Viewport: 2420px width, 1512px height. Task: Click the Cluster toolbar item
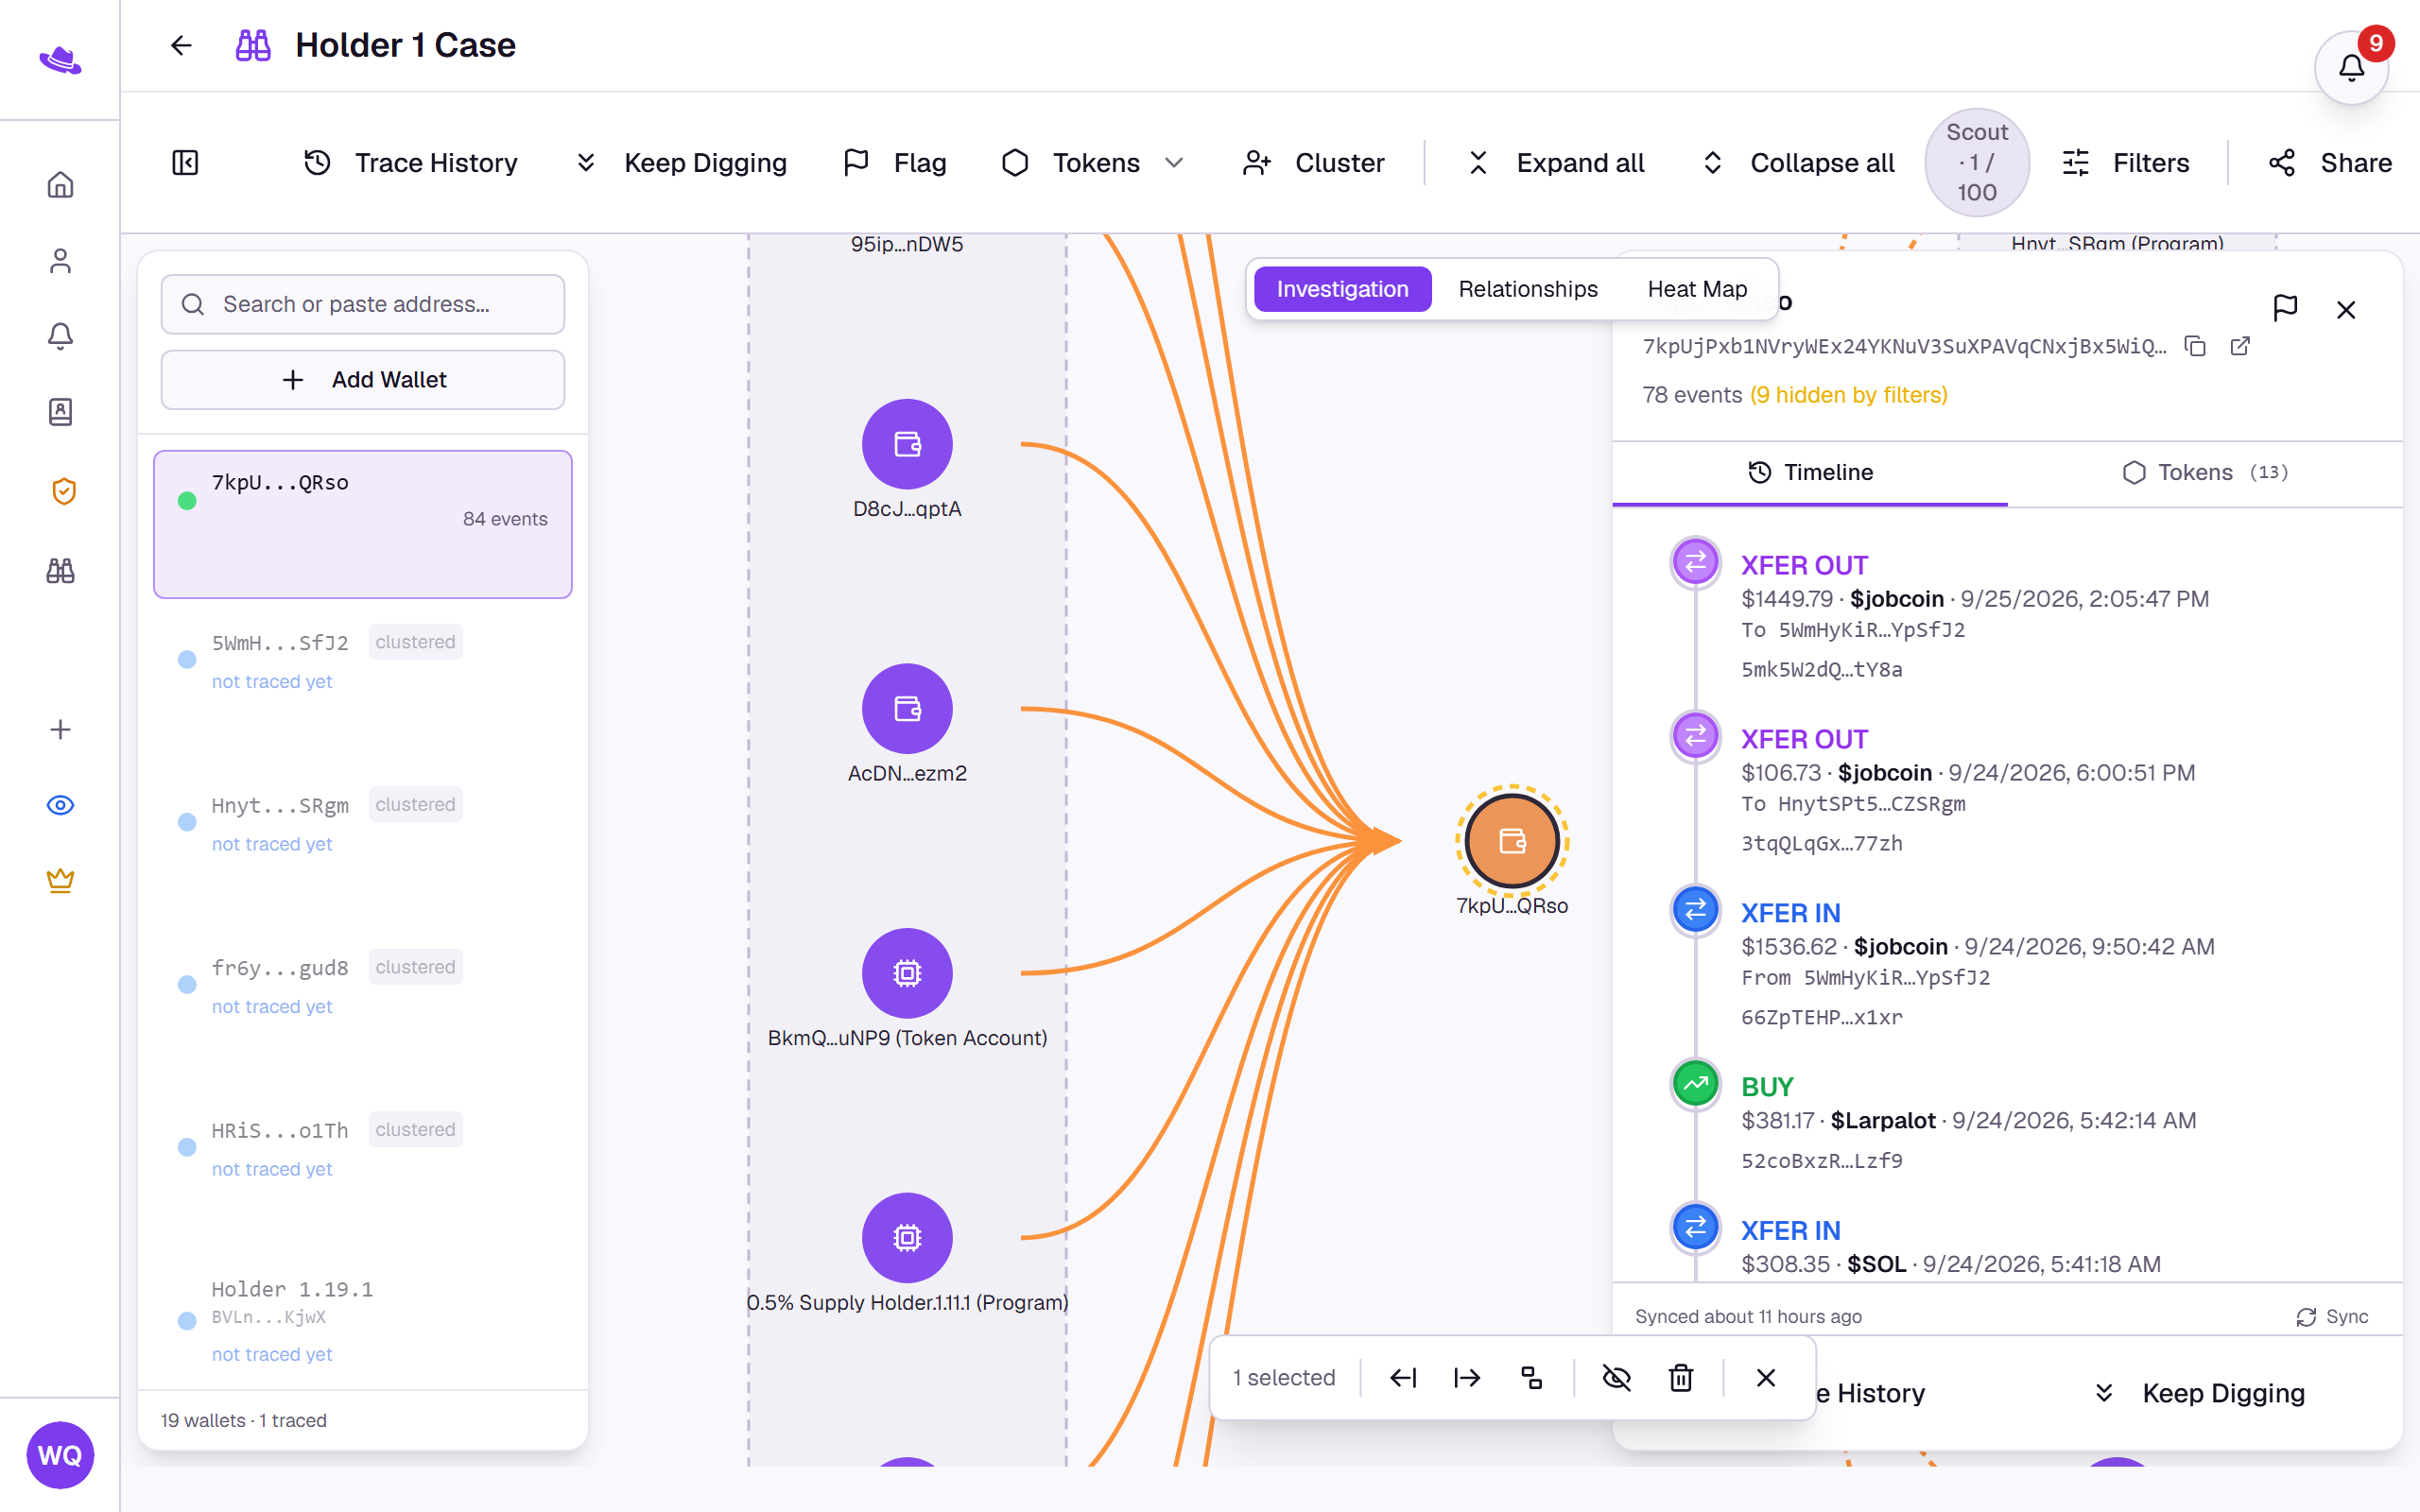coord(1313,163)
